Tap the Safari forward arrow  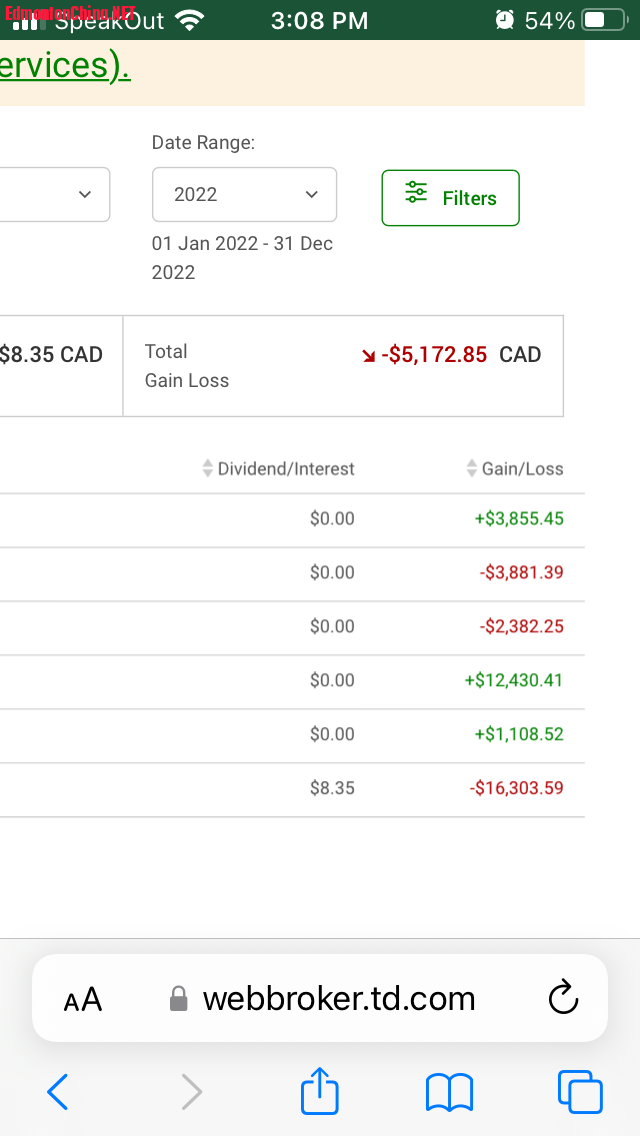point(191,1092)
